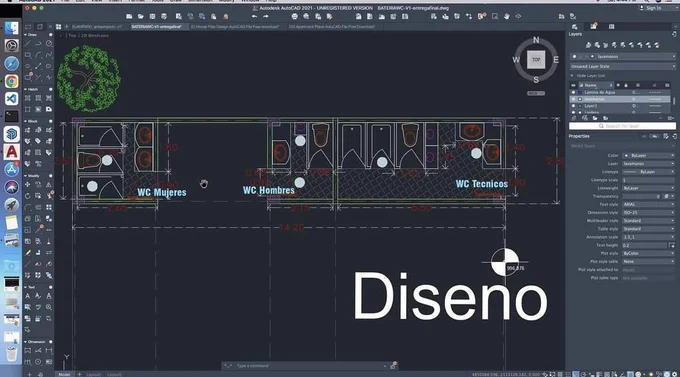Select the Spline draw tool
Viewport: 680px width, 377px height.
point(49,55)
